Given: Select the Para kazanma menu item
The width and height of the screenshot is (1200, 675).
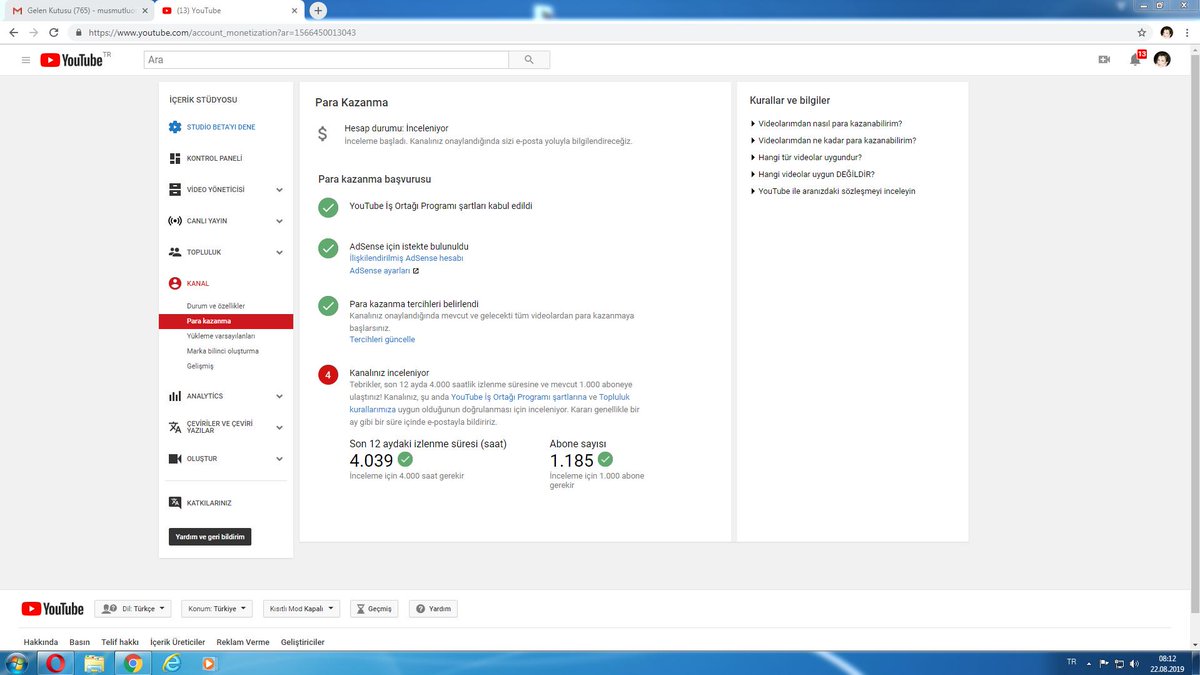Looking at the screenshot, I should [x=226, y=321].
